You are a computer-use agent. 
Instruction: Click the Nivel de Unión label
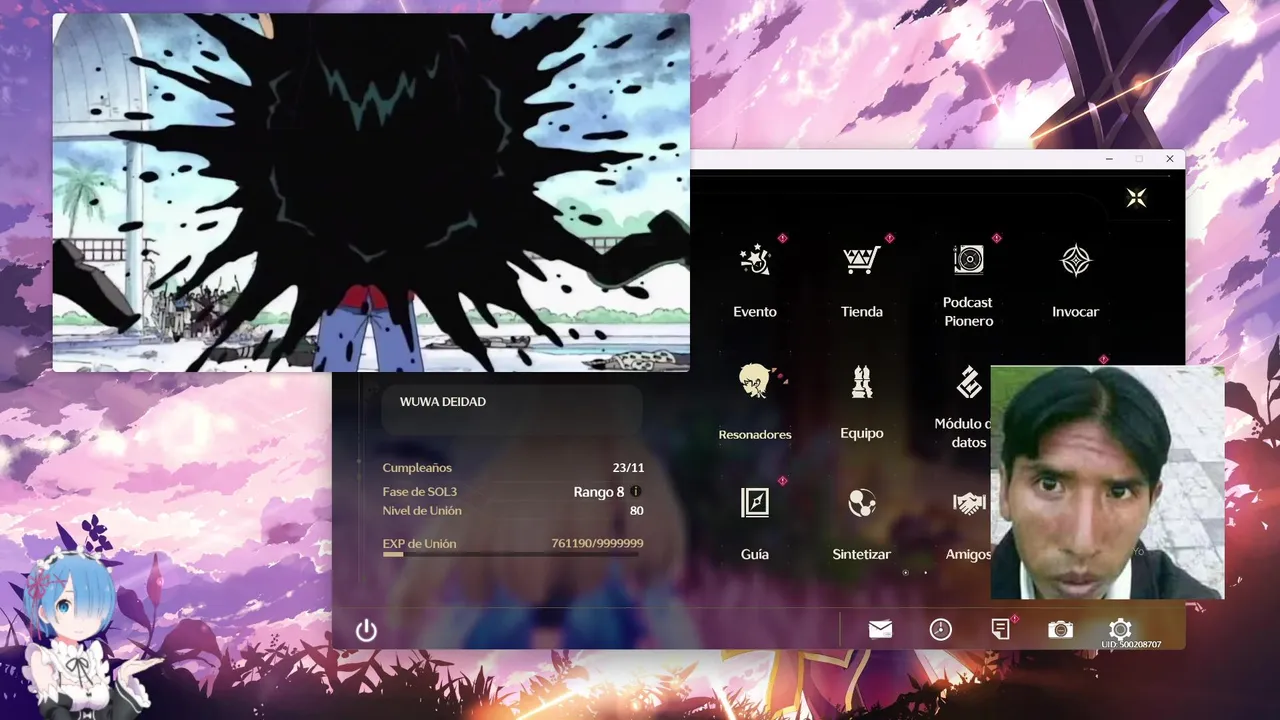(422, 511)
